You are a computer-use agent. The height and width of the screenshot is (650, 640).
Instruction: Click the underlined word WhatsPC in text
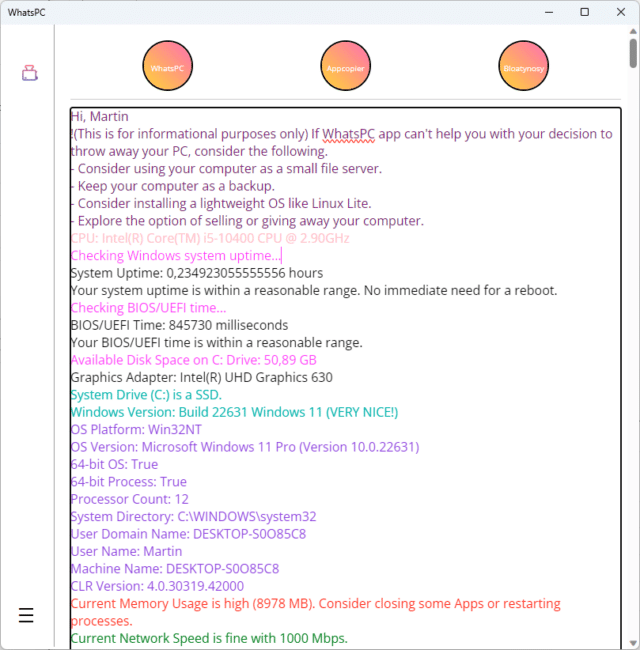coord(349,134)
